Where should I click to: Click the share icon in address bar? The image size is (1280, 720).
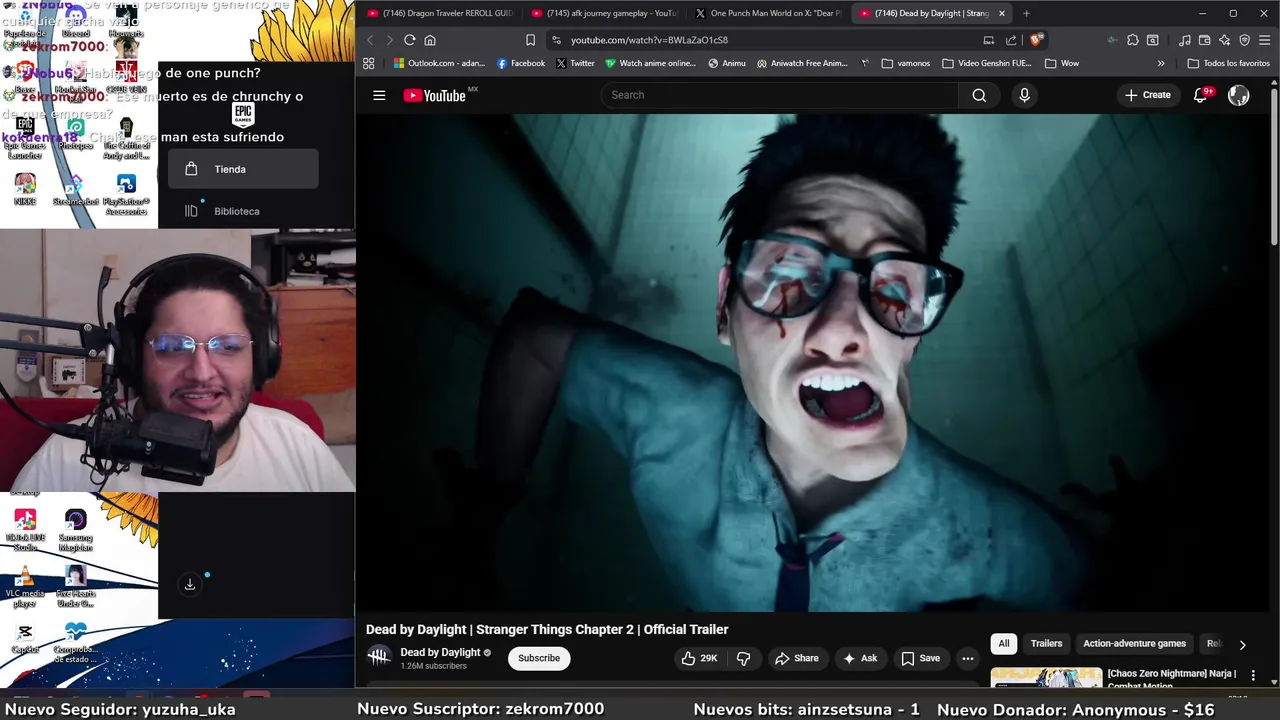1011,40
